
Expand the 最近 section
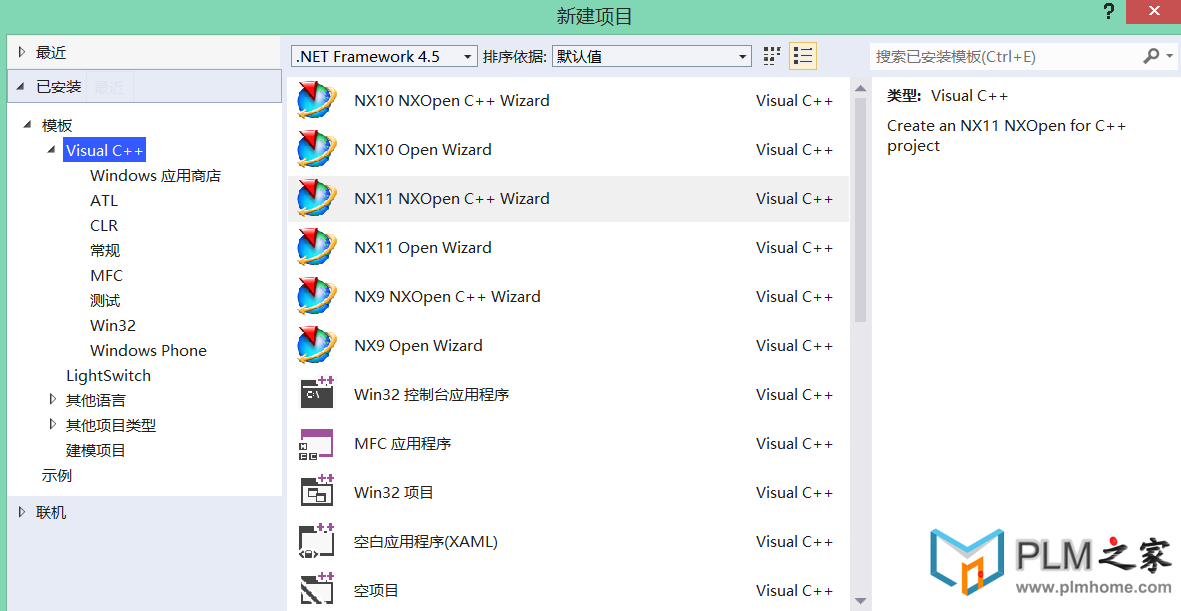(22, 52)
